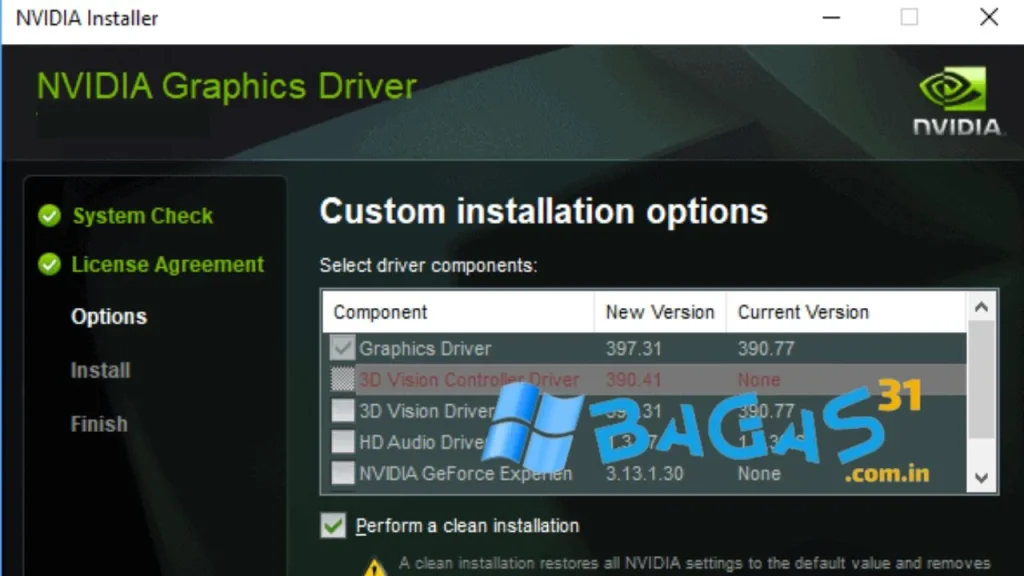1024x576 pixels.
Task: Toggle the 3D Vision Controller Driver checkbox
Action: click(x=342, y=379)
